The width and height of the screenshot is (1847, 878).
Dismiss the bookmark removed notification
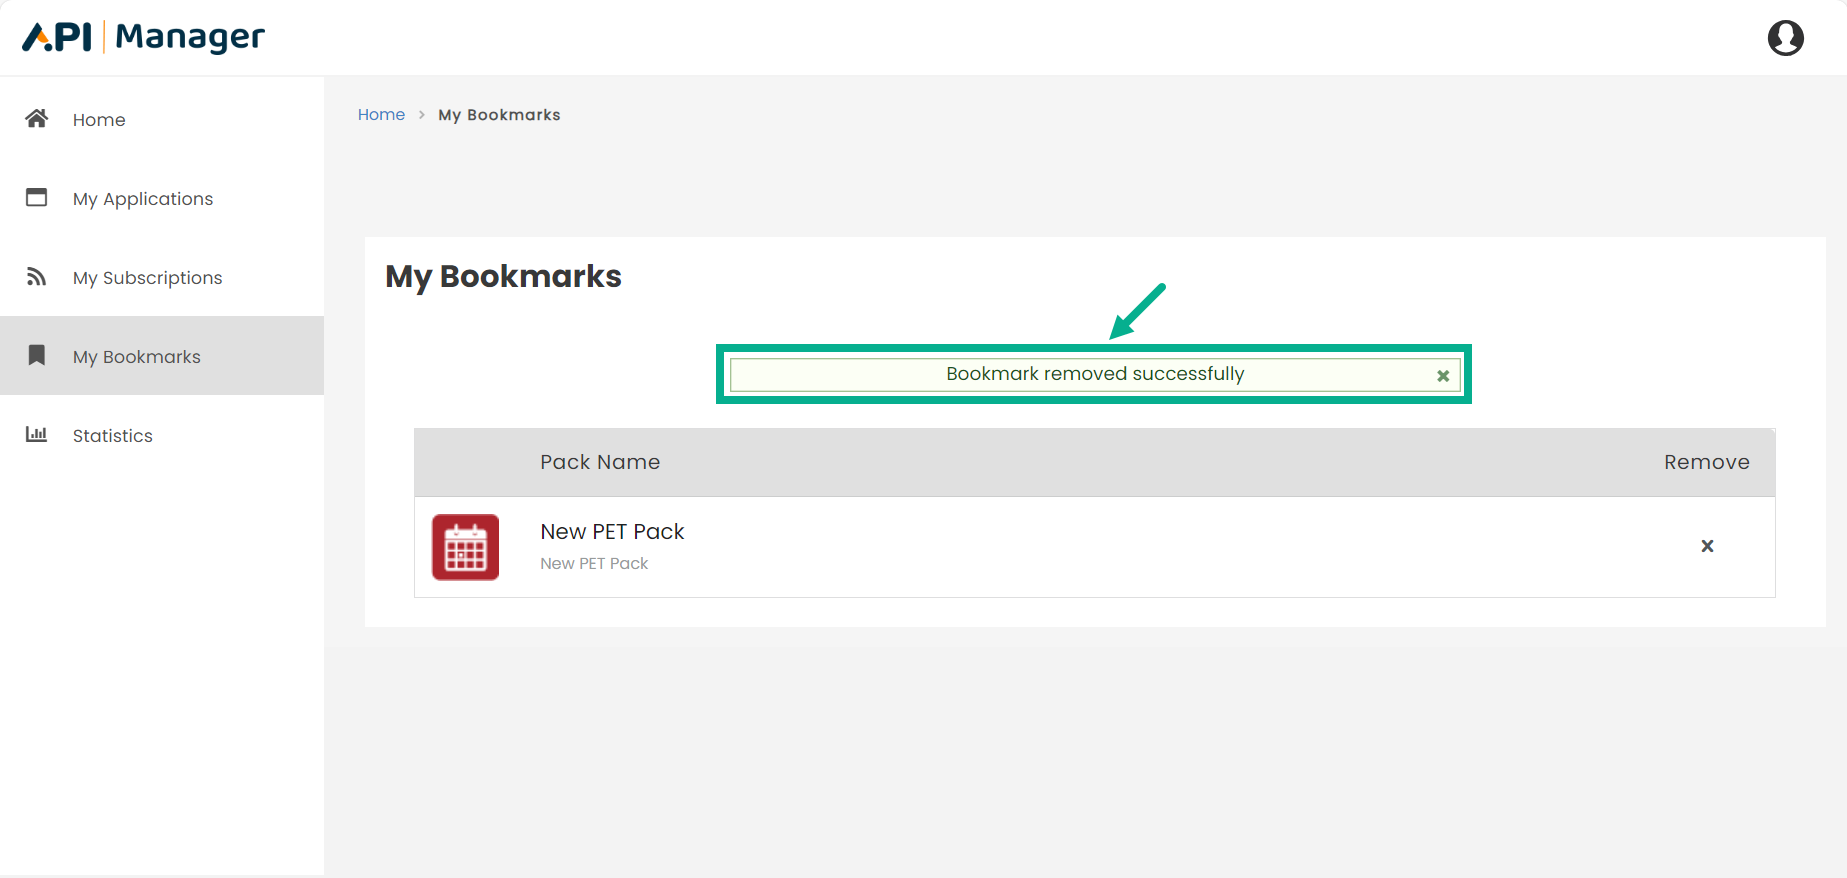point(1442,375)
